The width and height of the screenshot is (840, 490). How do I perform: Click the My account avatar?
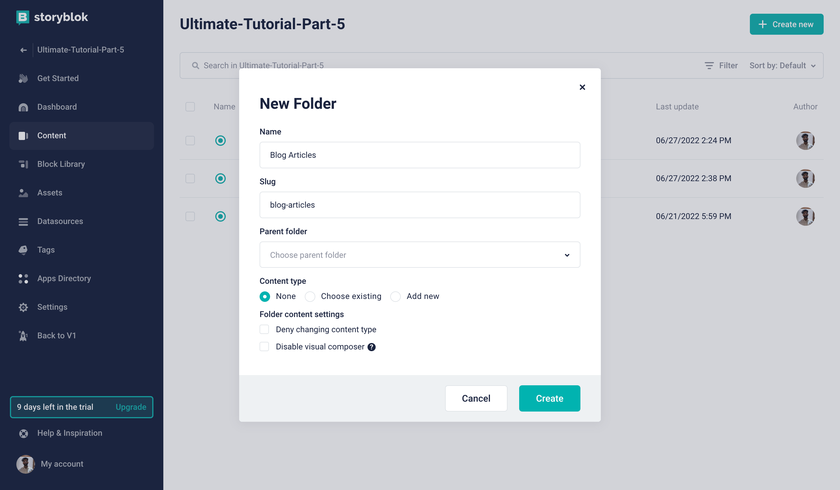(25, 464)
